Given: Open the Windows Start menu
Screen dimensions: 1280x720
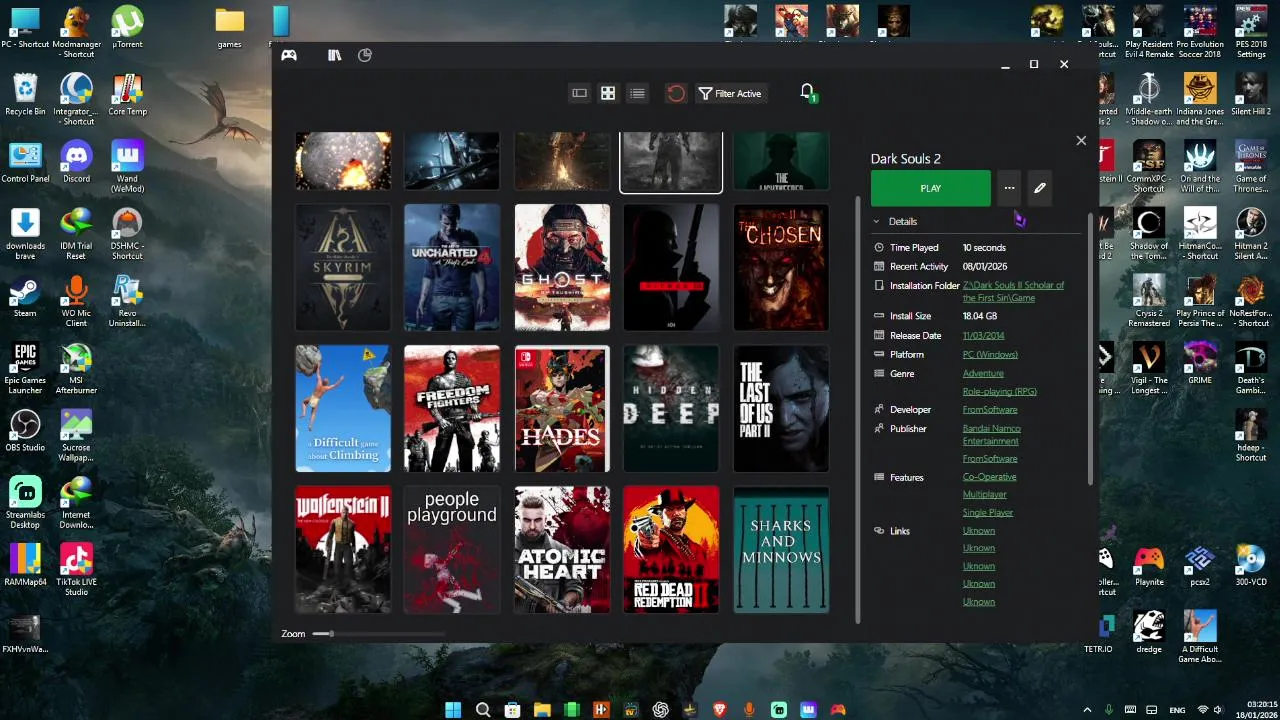Looking at the screenshot, I should [x=453, y=710].
